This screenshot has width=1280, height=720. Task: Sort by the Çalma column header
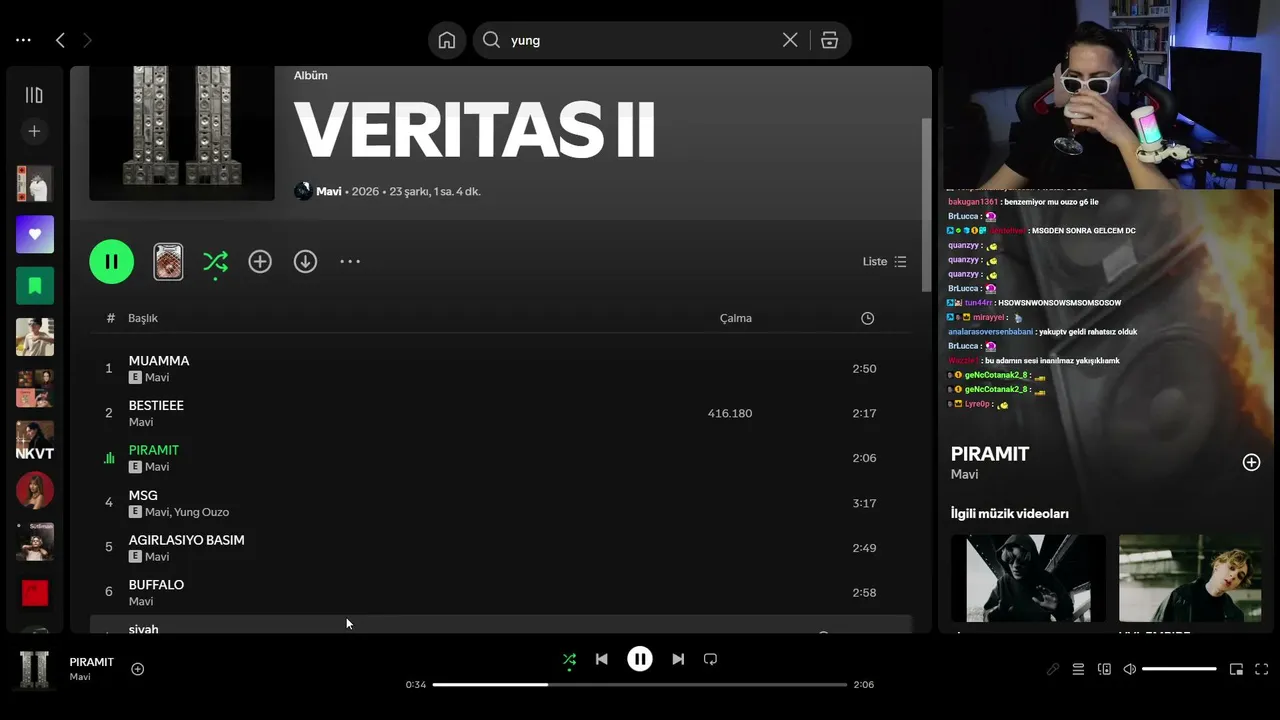736,318
